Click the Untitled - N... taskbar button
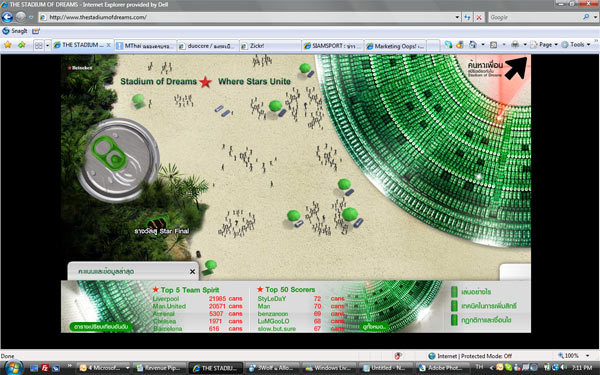Image resolution: width=600 pixels, height=375 pixels. point(386,368)
